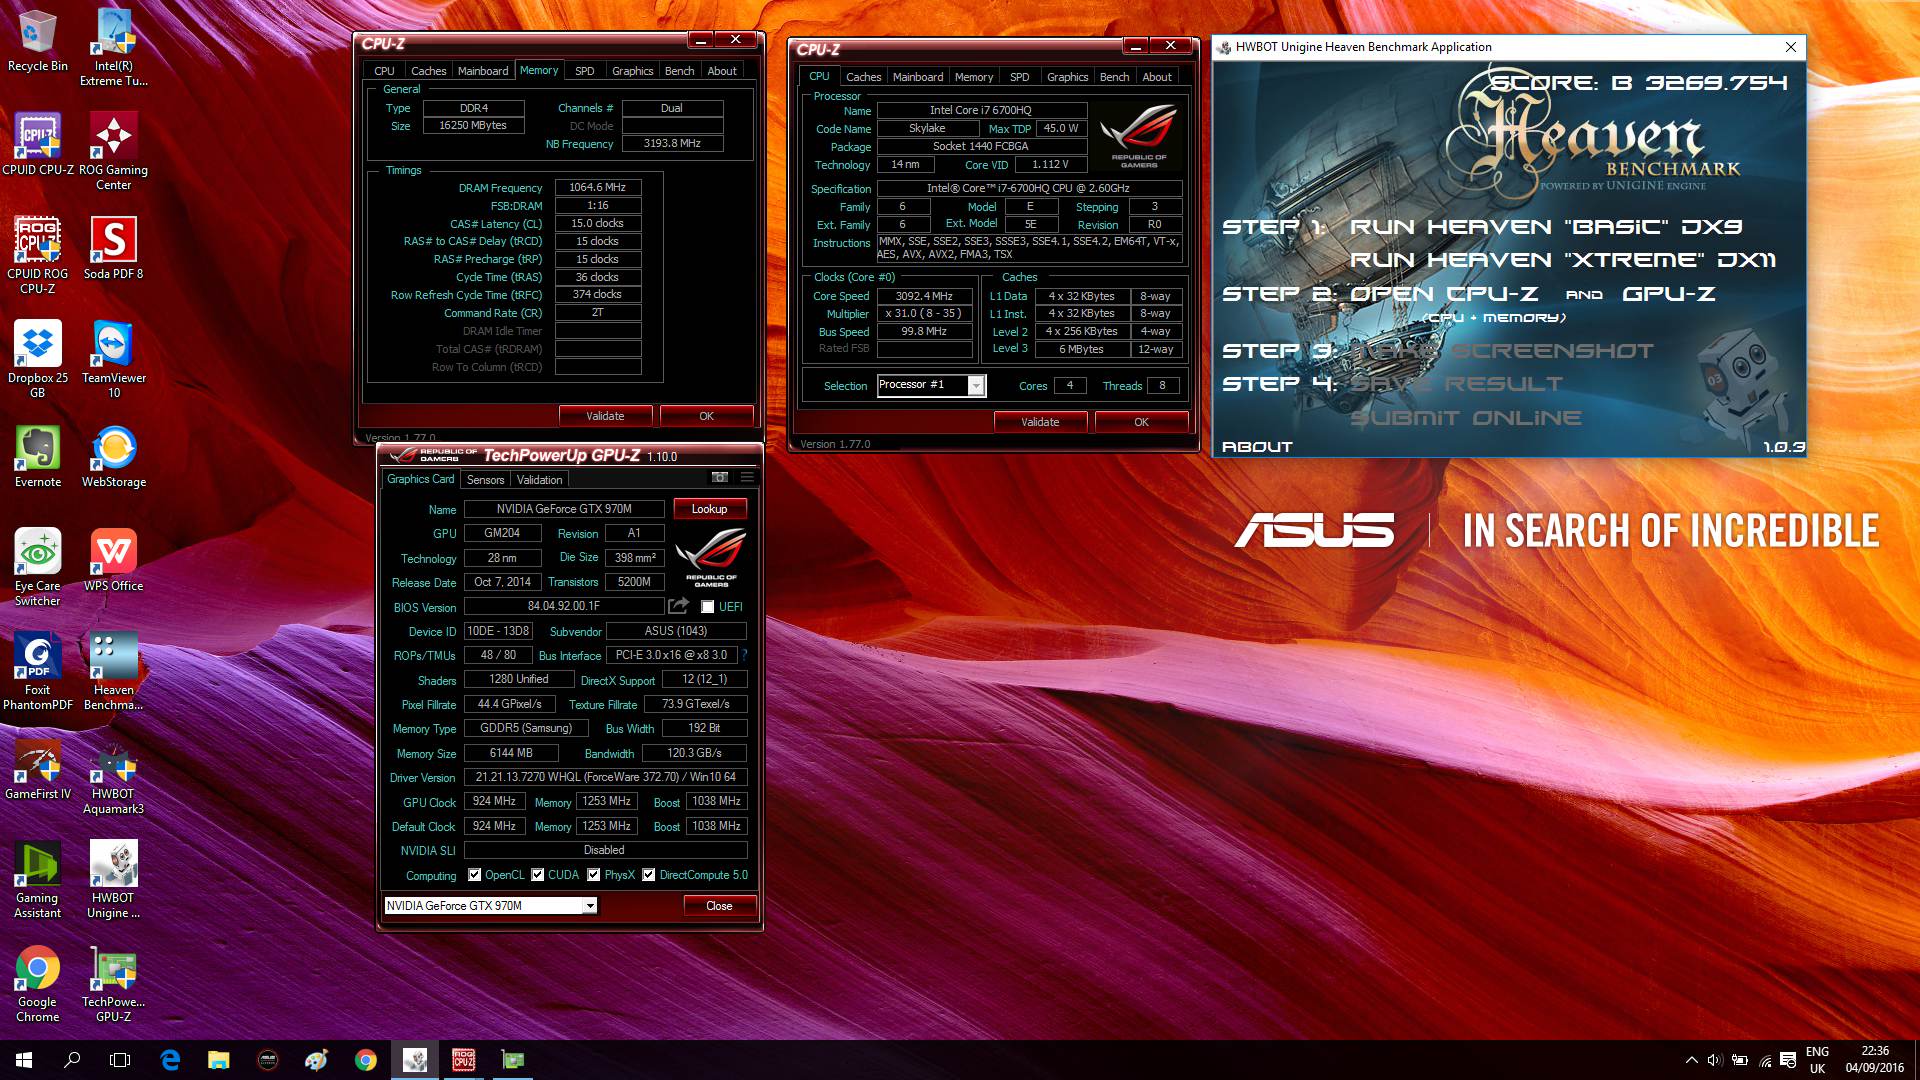Image resolution: width=1920 pixels, height=1080 pixels.
Task: Open Microsoft Edge in taskbar
Action: tap(170, 1060)
